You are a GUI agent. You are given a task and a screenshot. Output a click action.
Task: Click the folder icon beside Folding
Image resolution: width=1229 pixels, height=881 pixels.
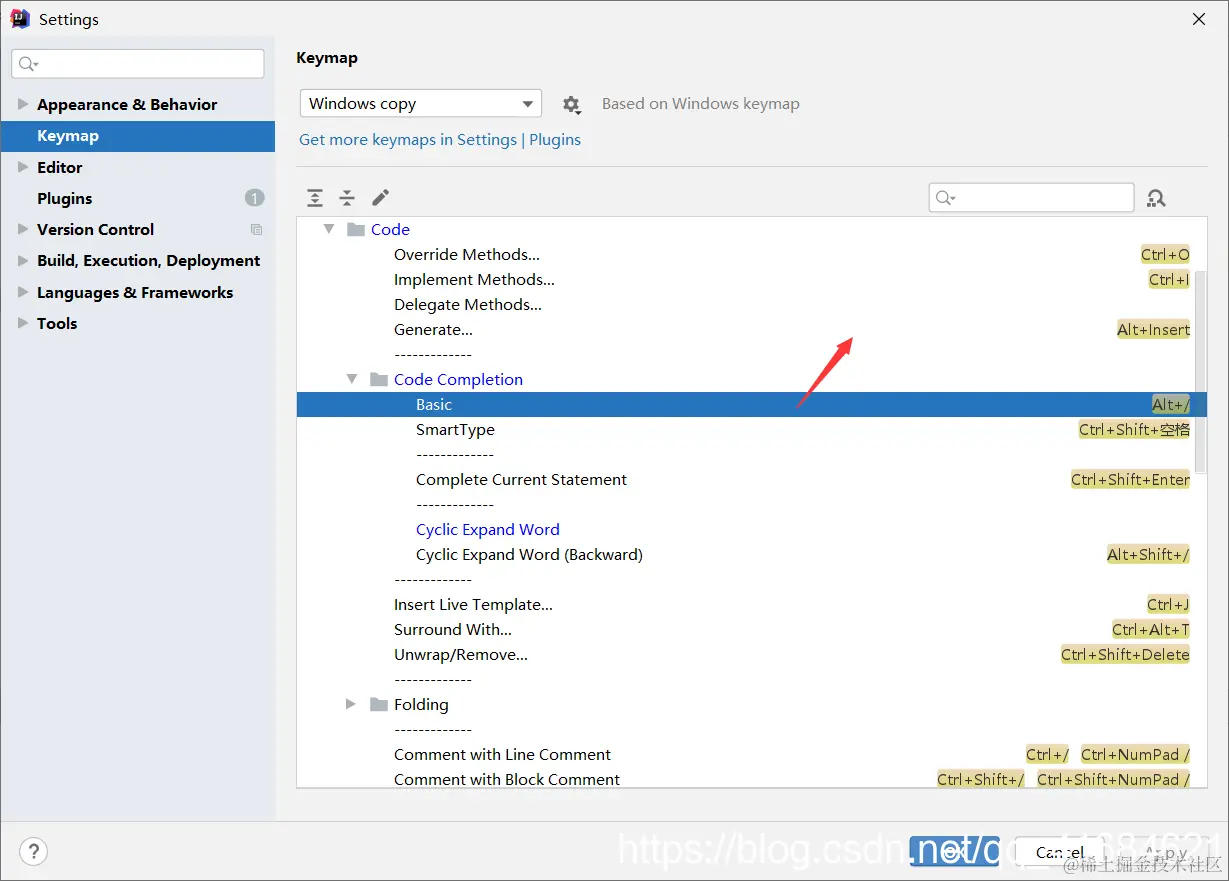[379, 704]
